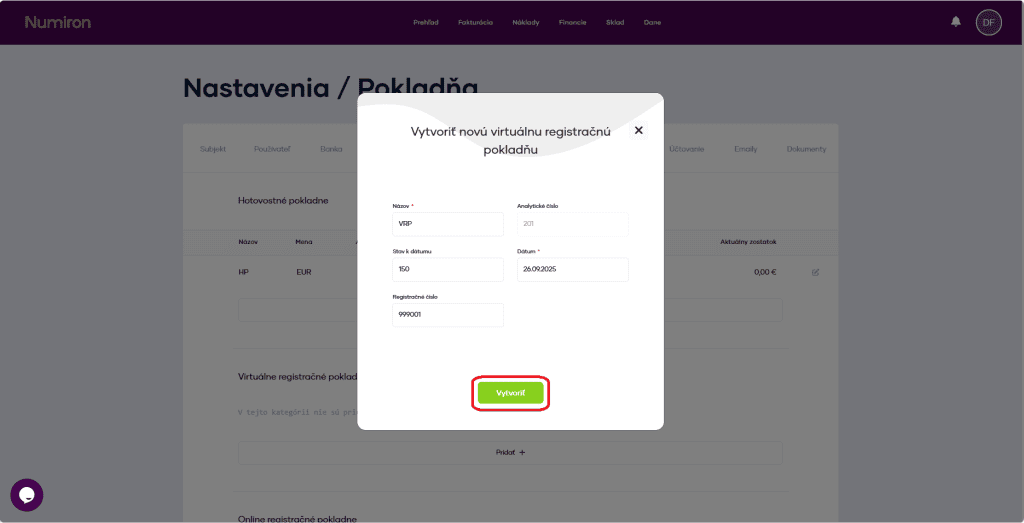Click the green Vytvoriť button

(x=510, y=393)
